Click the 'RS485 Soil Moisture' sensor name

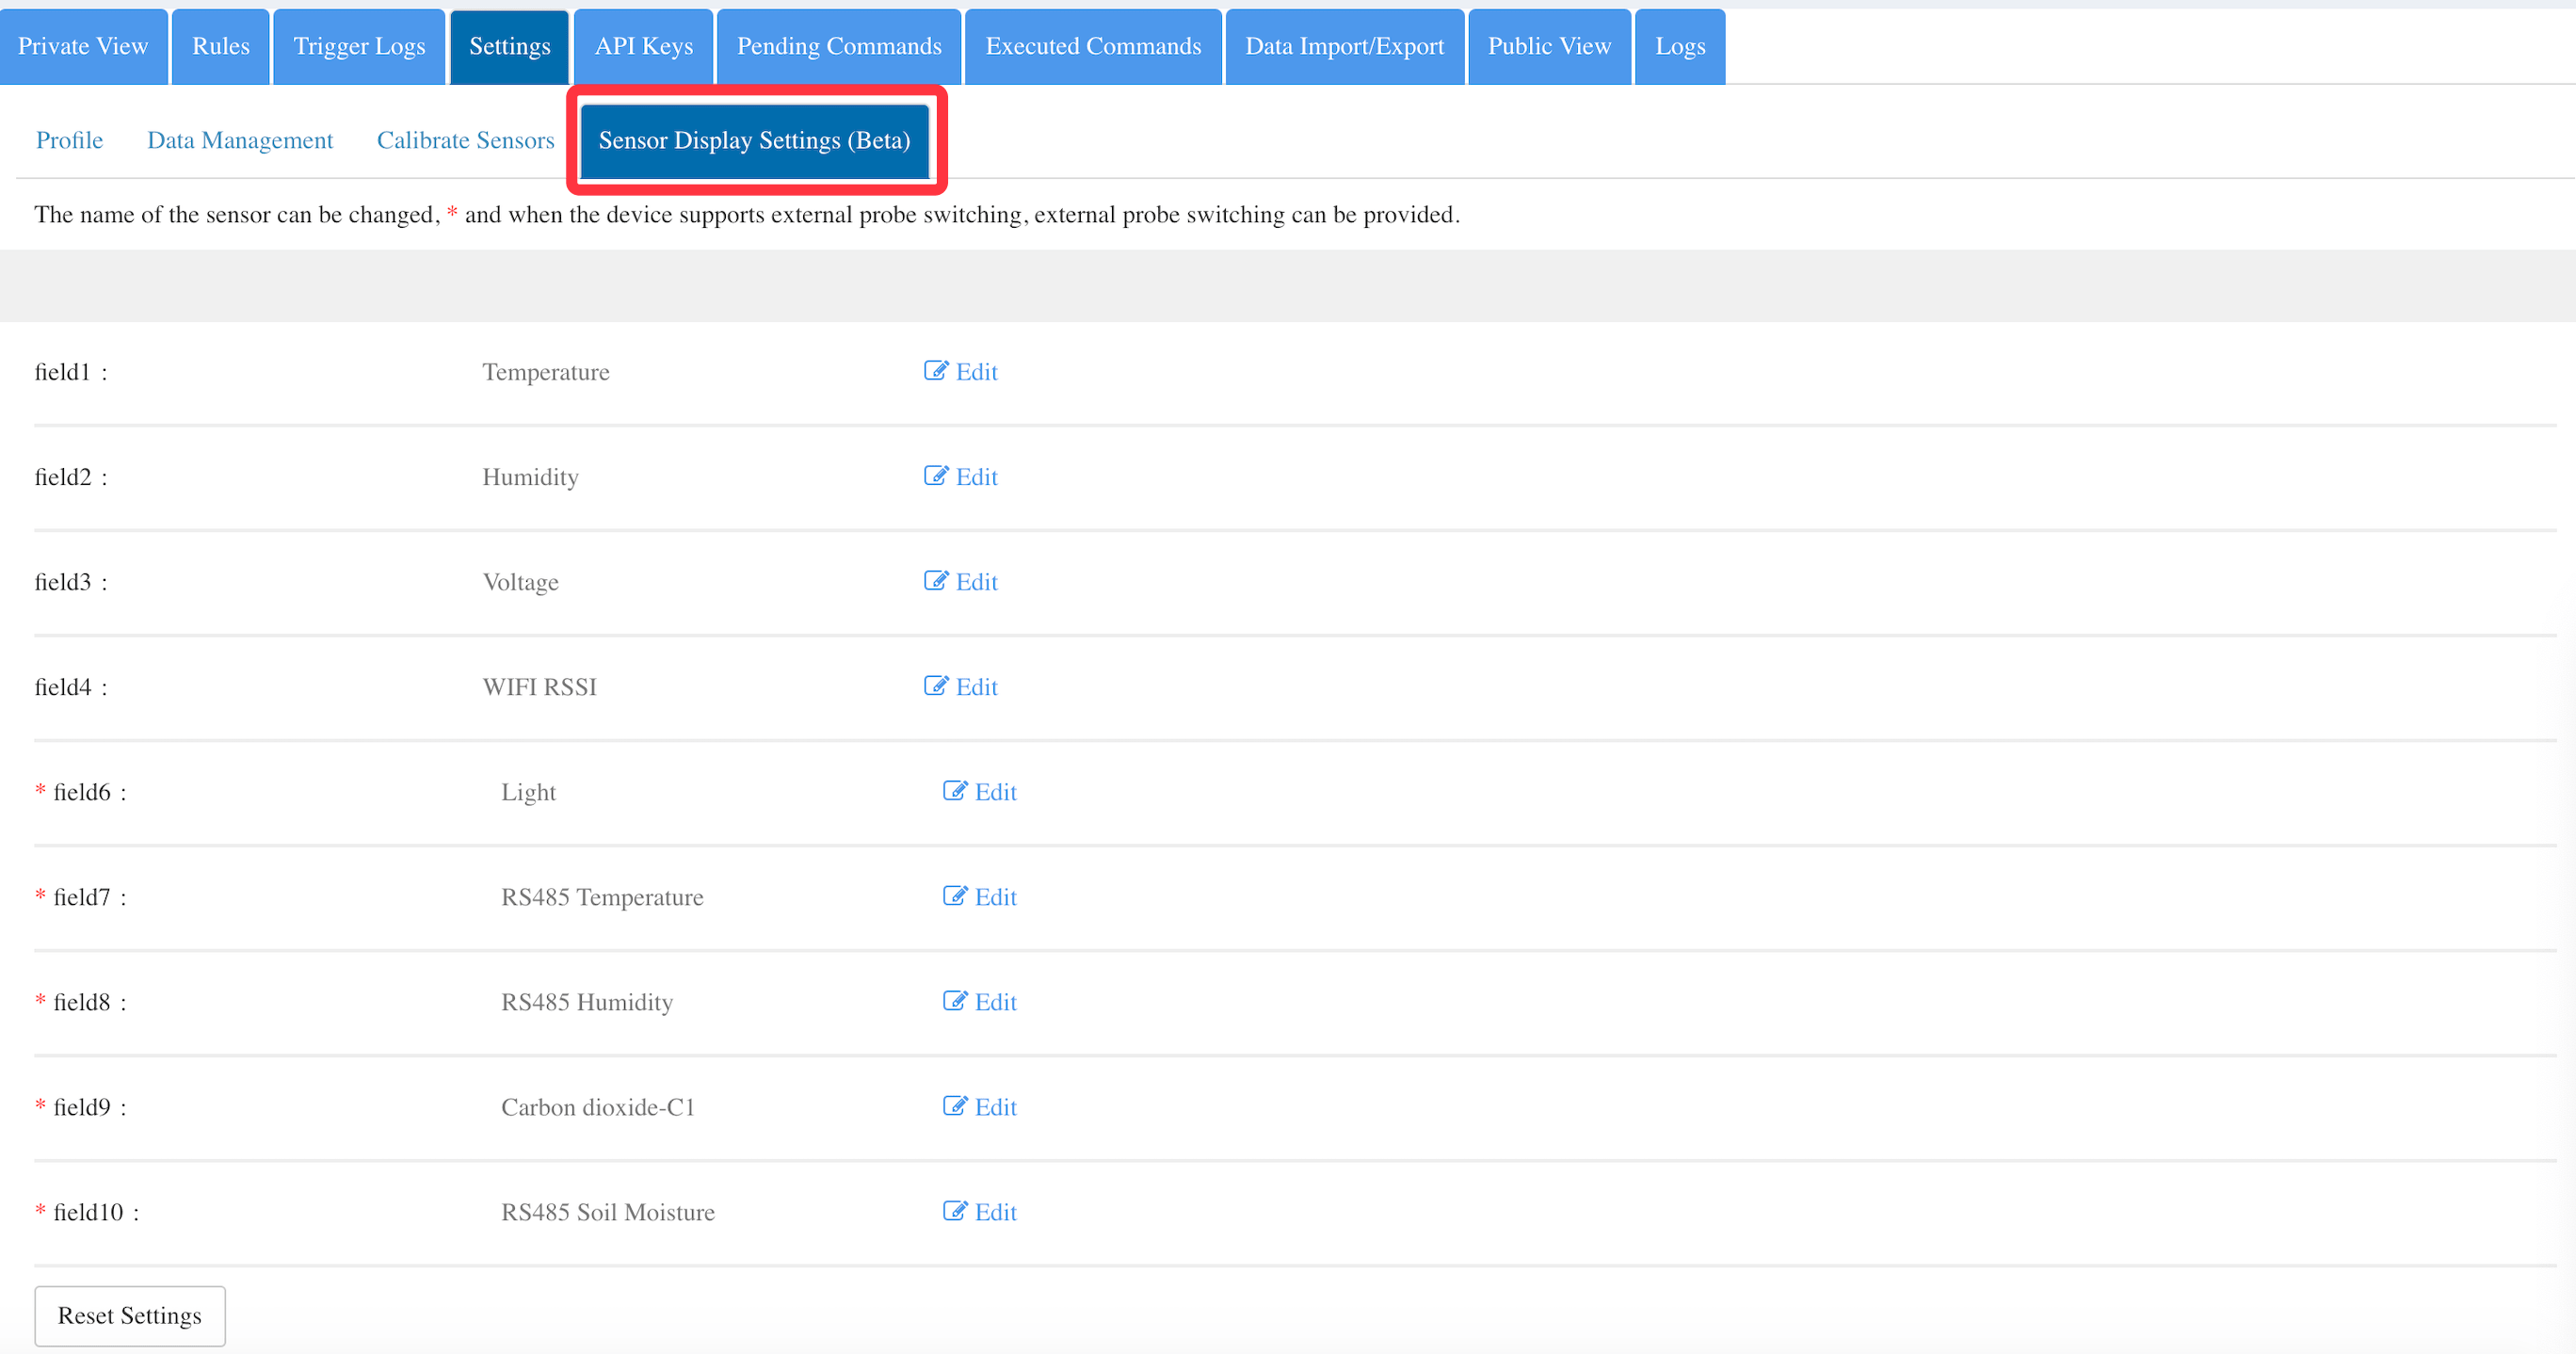click(608, 1212)
